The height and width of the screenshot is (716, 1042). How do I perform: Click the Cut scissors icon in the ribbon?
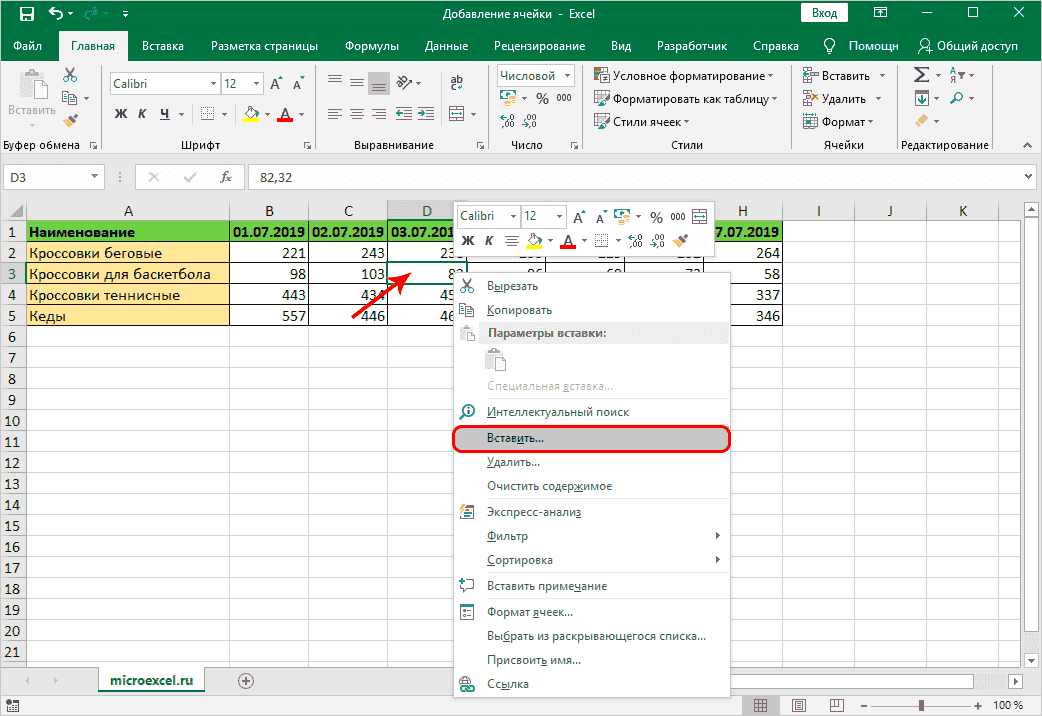(70, 75)
